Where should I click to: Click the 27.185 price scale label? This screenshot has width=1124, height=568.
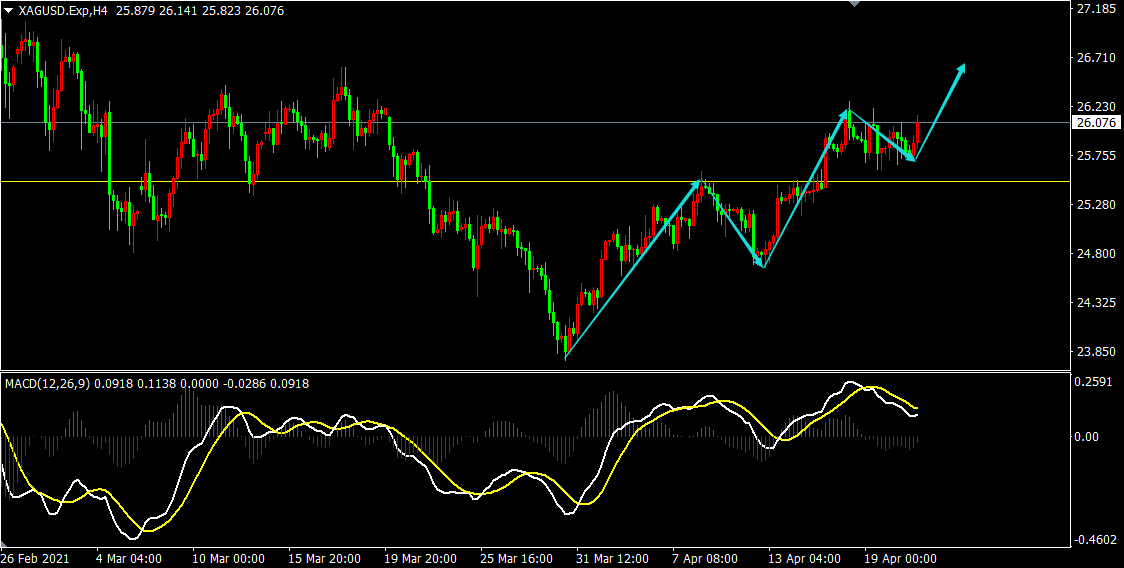point(1095,9)
